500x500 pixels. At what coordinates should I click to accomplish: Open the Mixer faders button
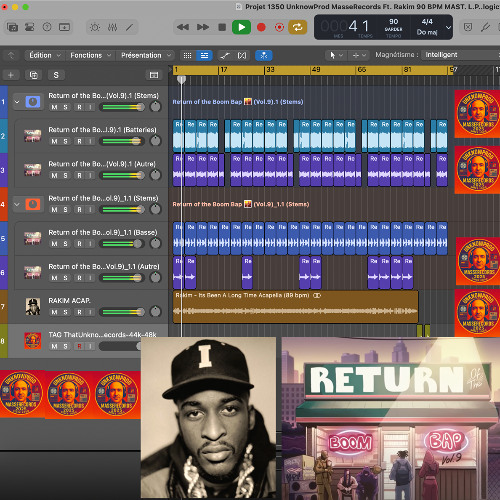coord(112,27)
